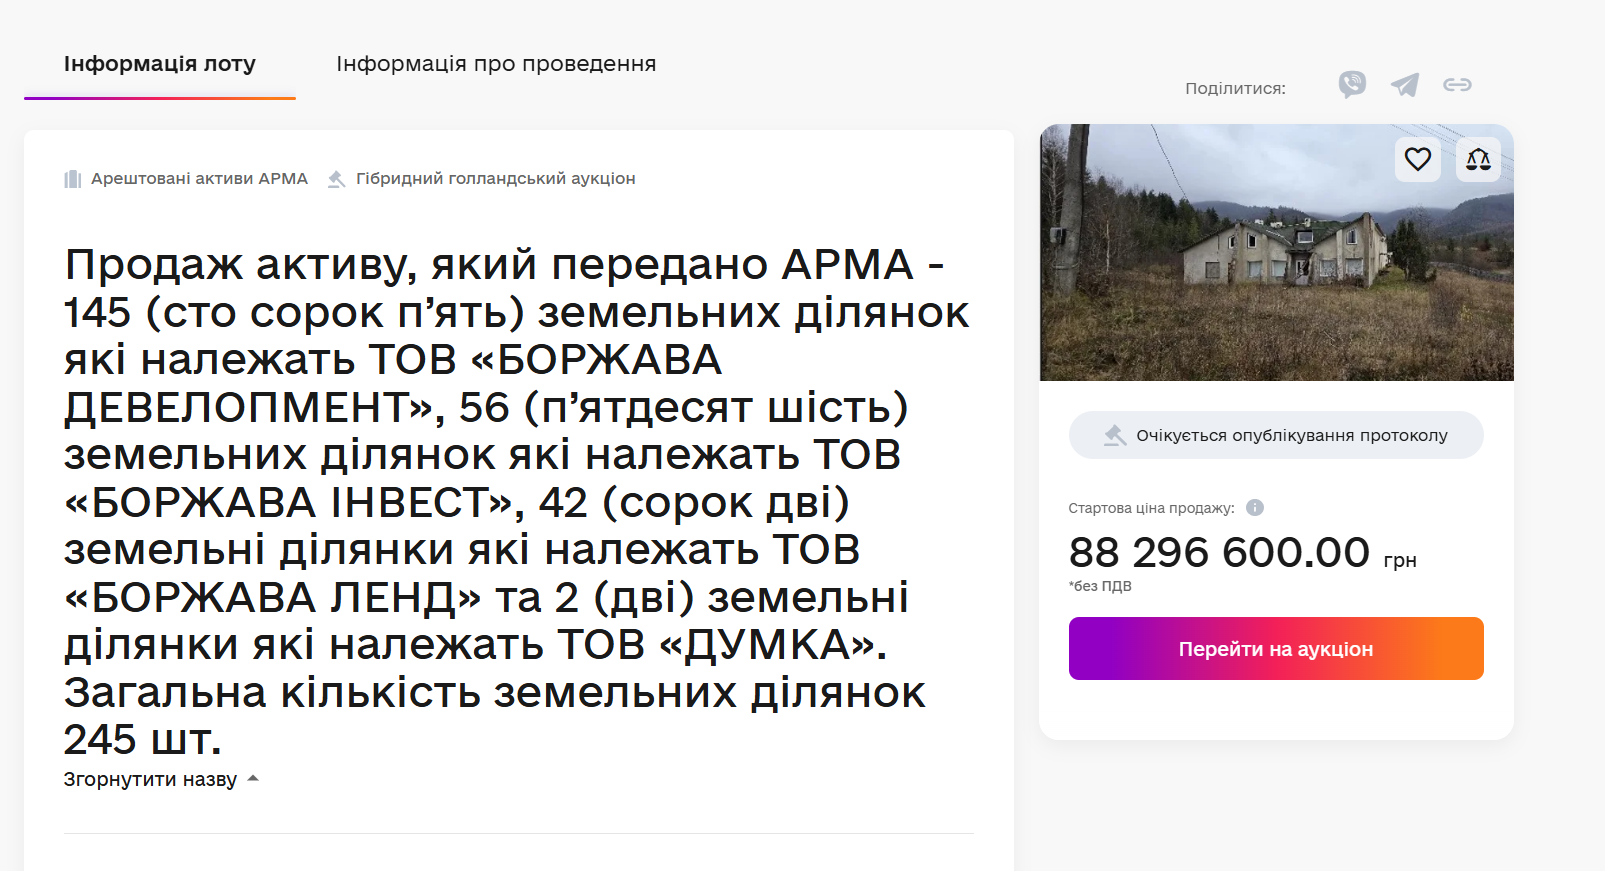
Task: Click the upward arrow next to Згорнутити назву
Action: 253,778
